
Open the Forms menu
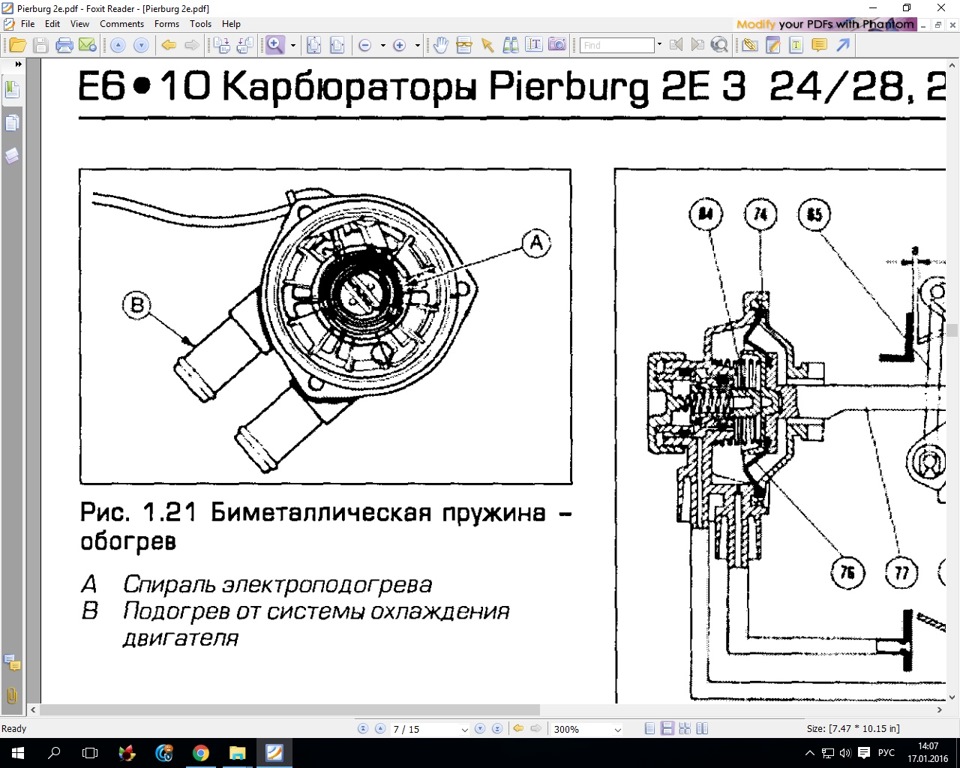tap(167, 24)
